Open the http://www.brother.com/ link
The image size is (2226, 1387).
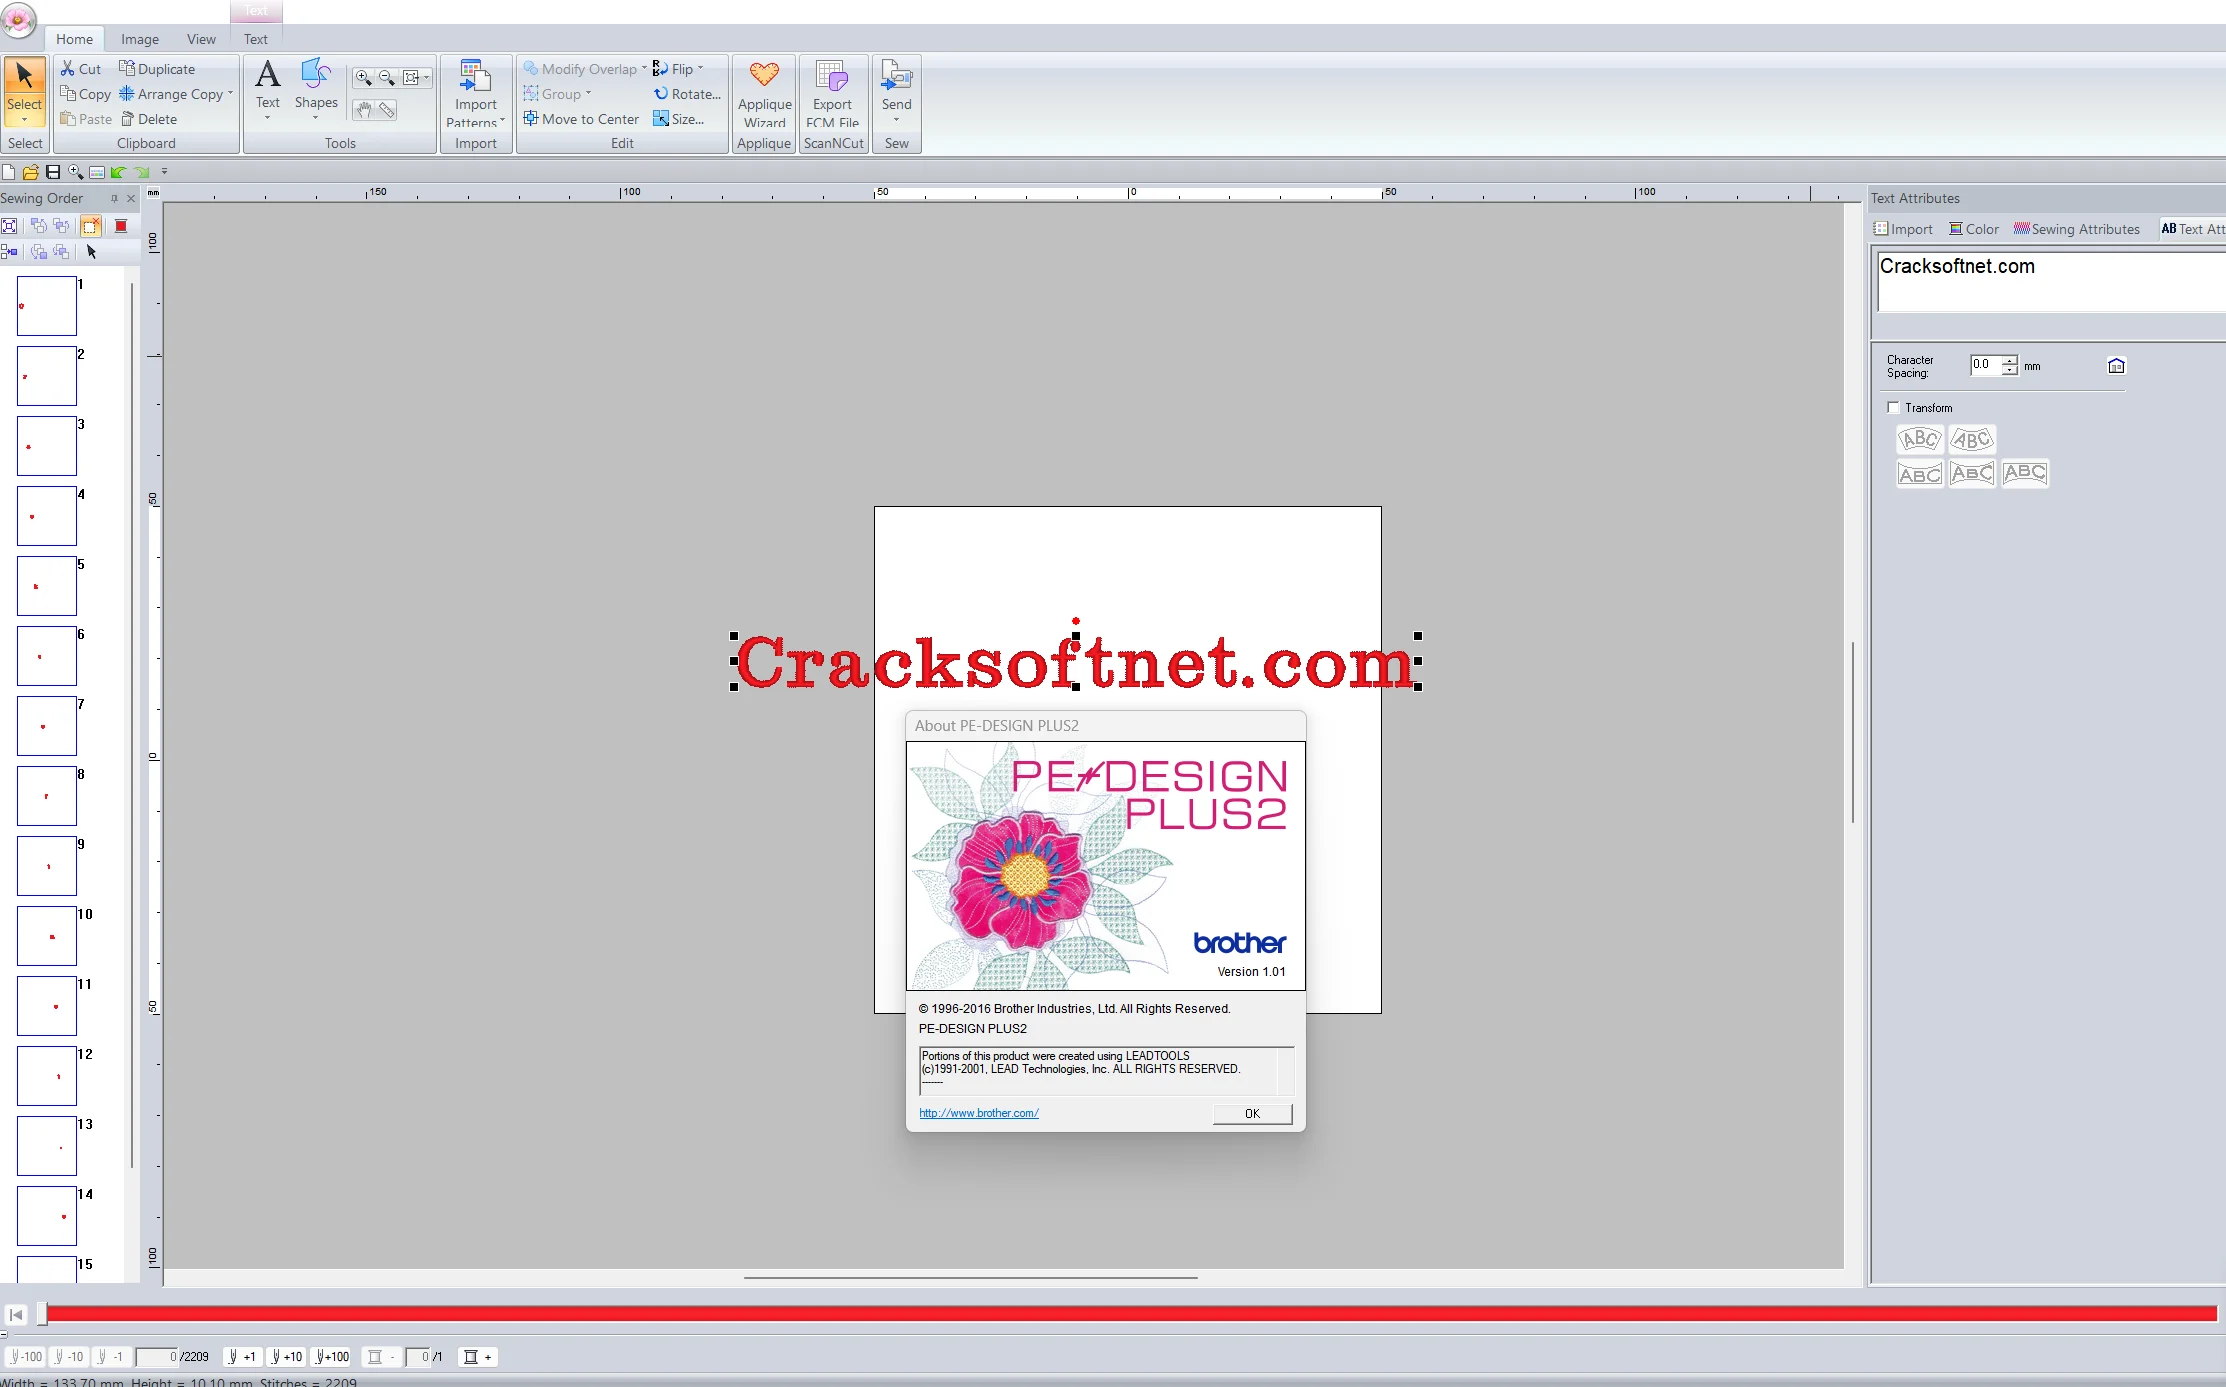pyautogui.click(x=979, y=1113)
